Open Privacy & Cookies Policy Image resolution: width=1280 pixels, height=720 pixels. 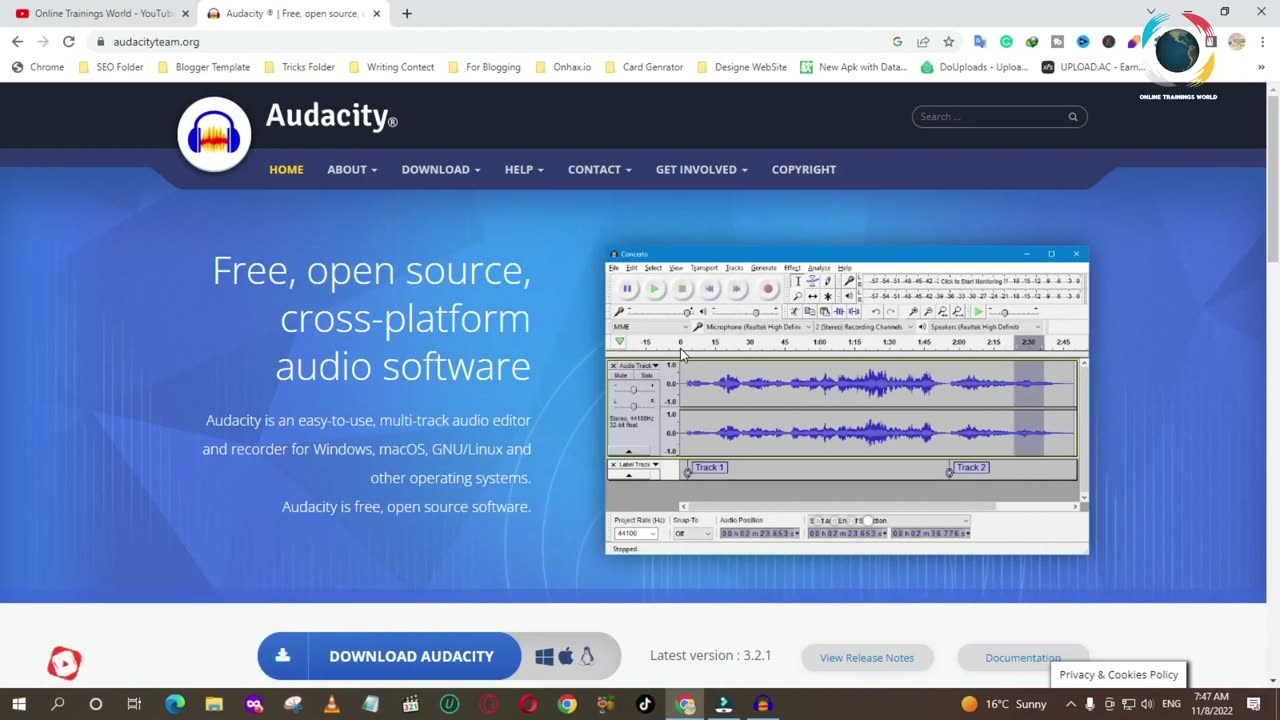1119,674
